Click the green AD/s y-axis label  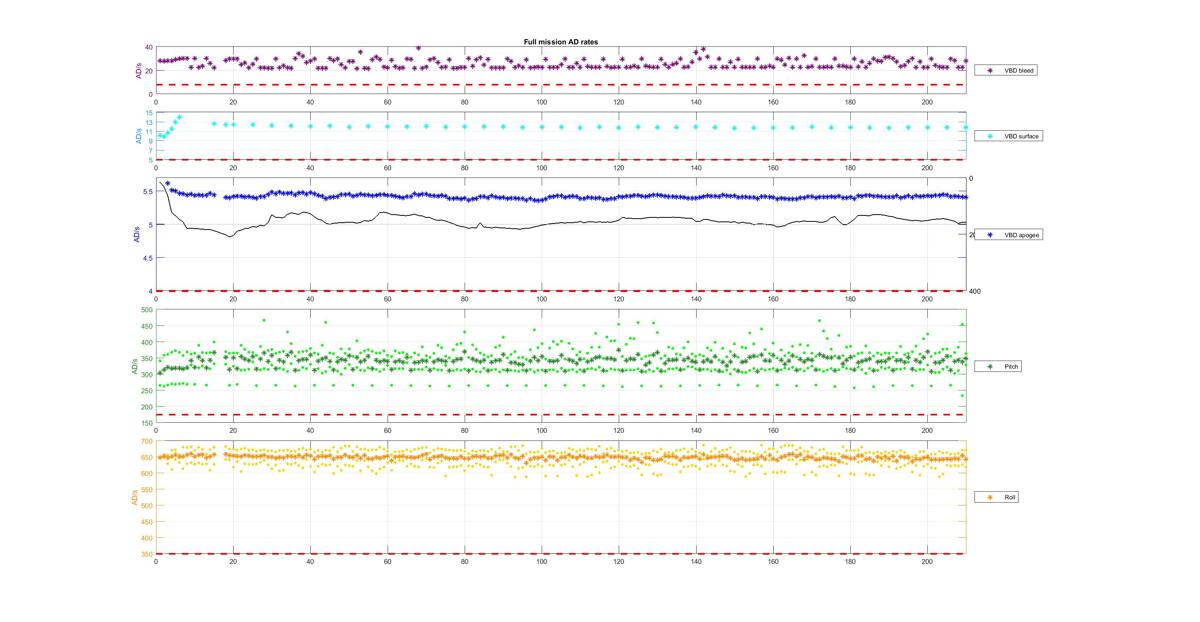click(x=135, y=367)
